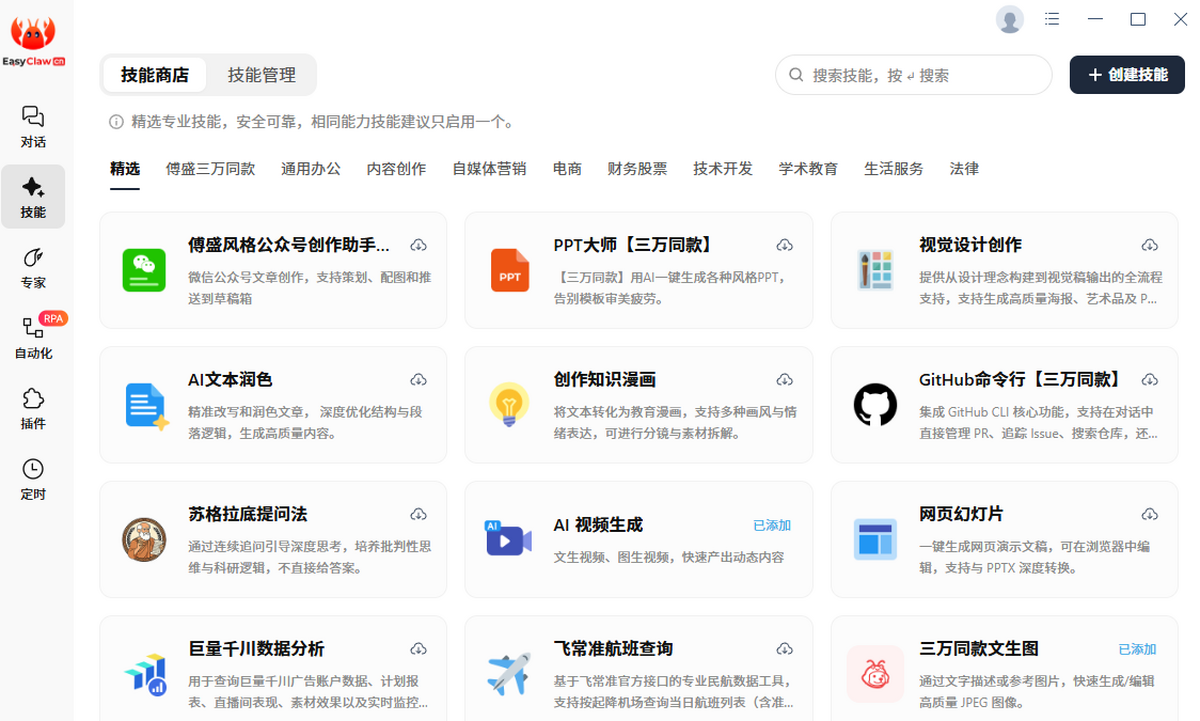1200x721 pixels.
Task: Click the 创建技能 button
Action: pos(1127,75)
